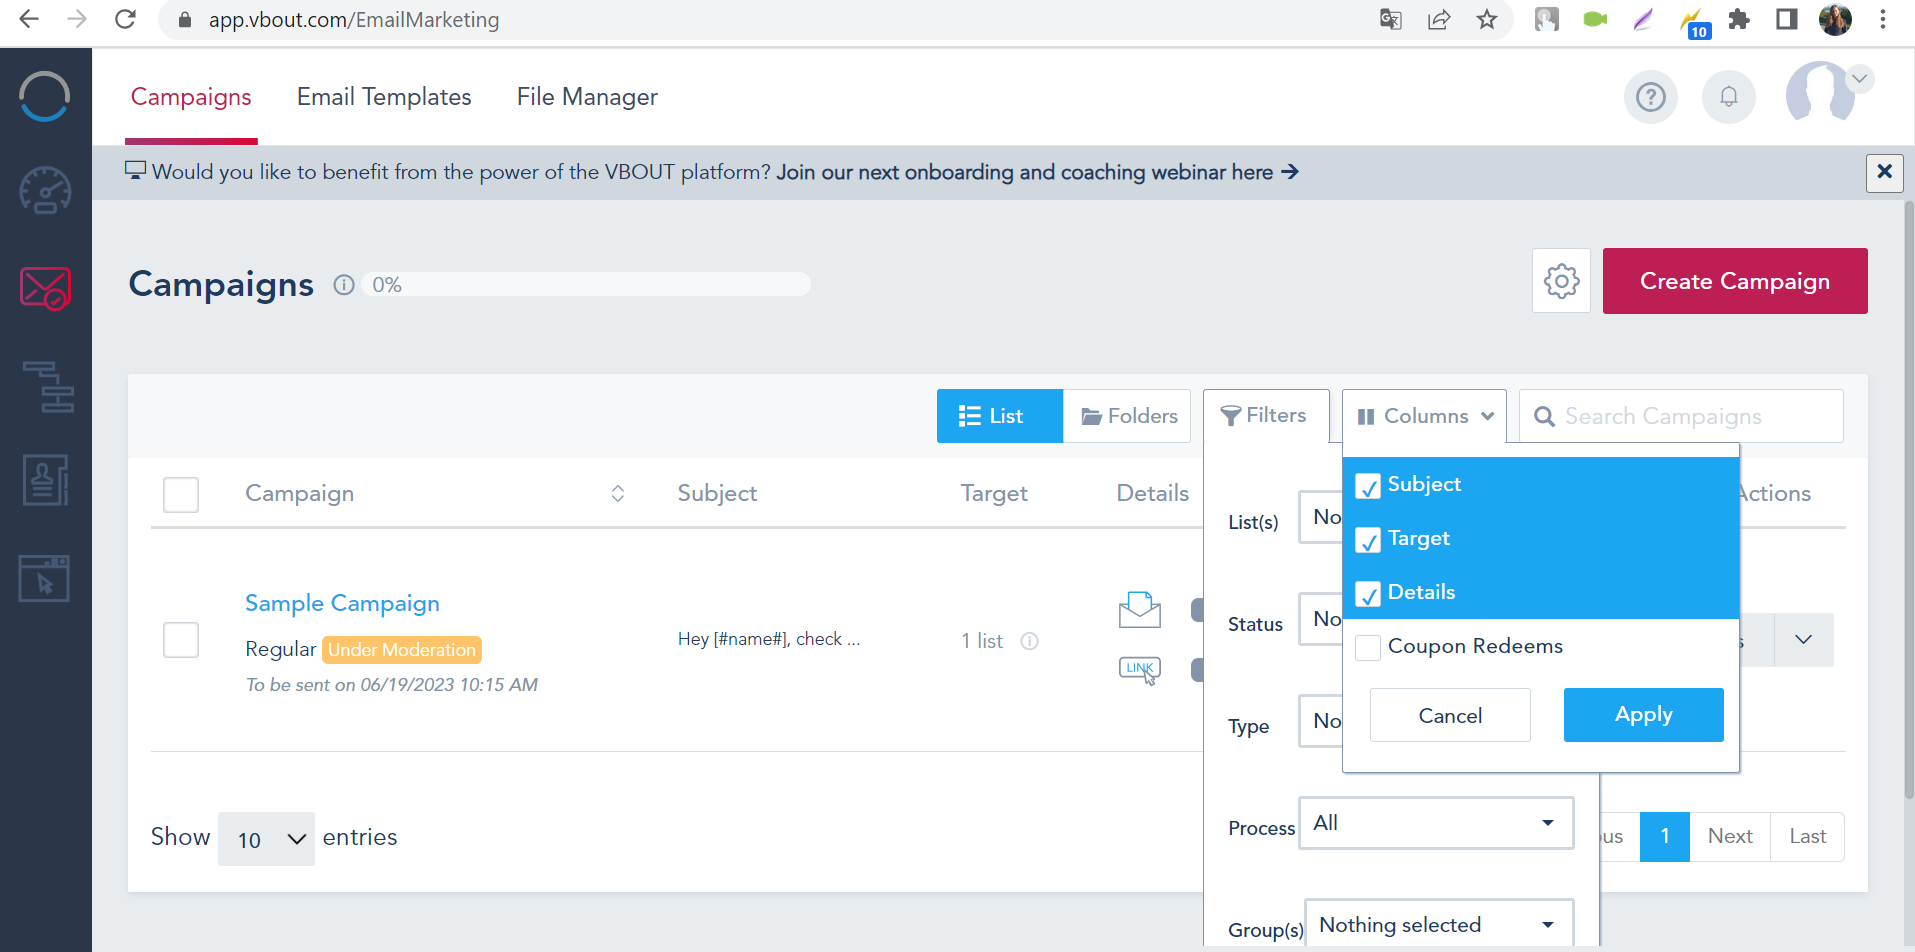1915x952 pixels.
Task: Bookmark this page with the star icon
Action: click(1487, 19)
